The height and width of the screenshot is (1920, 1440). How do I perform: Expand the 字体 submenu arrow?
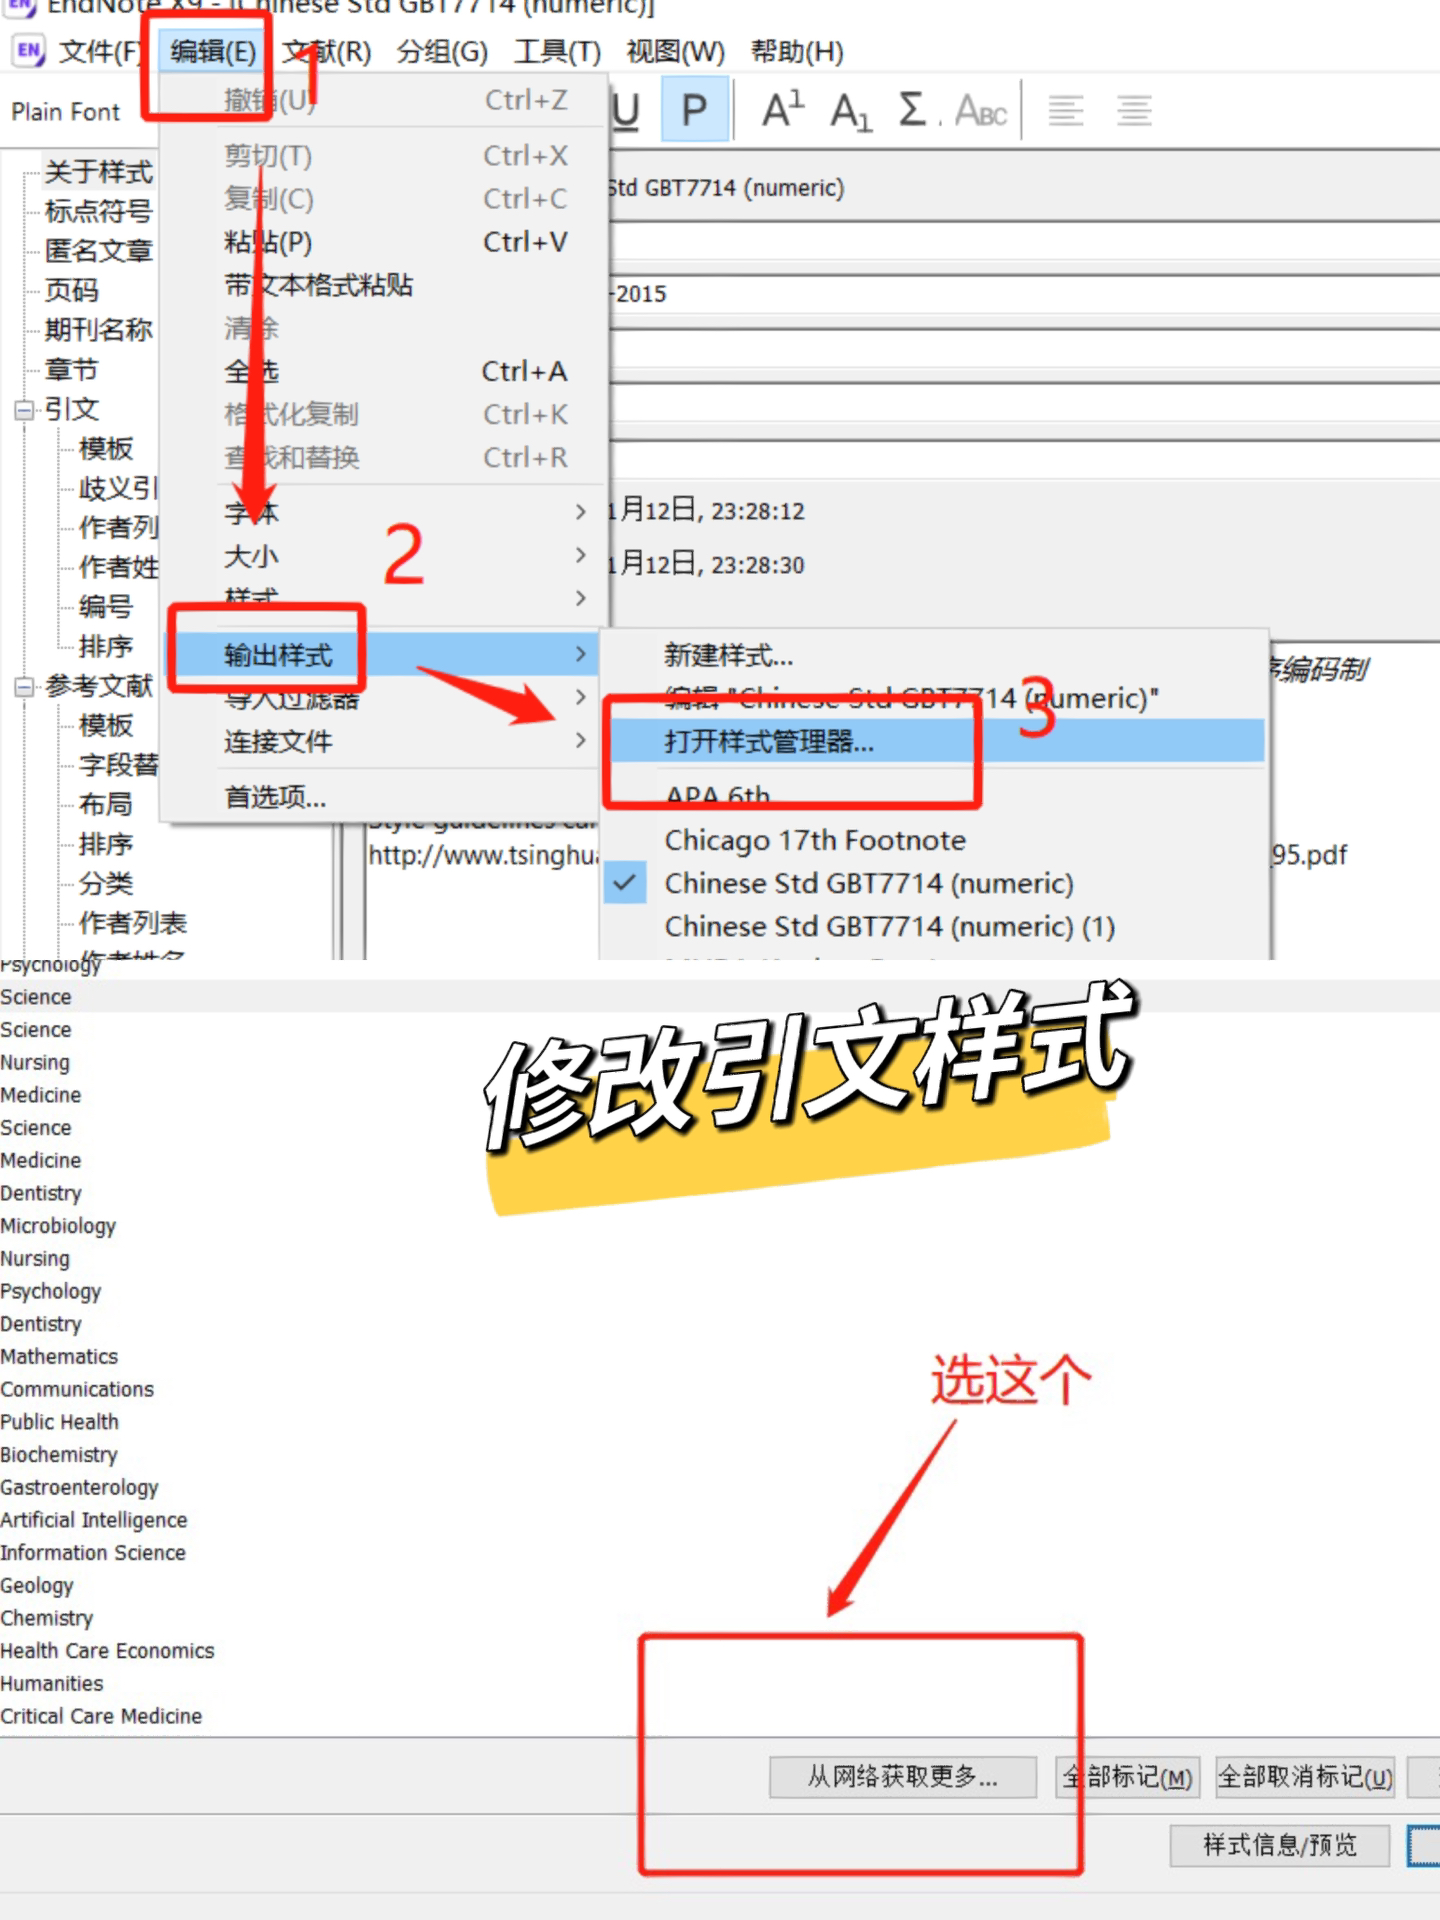pyautogui.click(x=580, y=512)
